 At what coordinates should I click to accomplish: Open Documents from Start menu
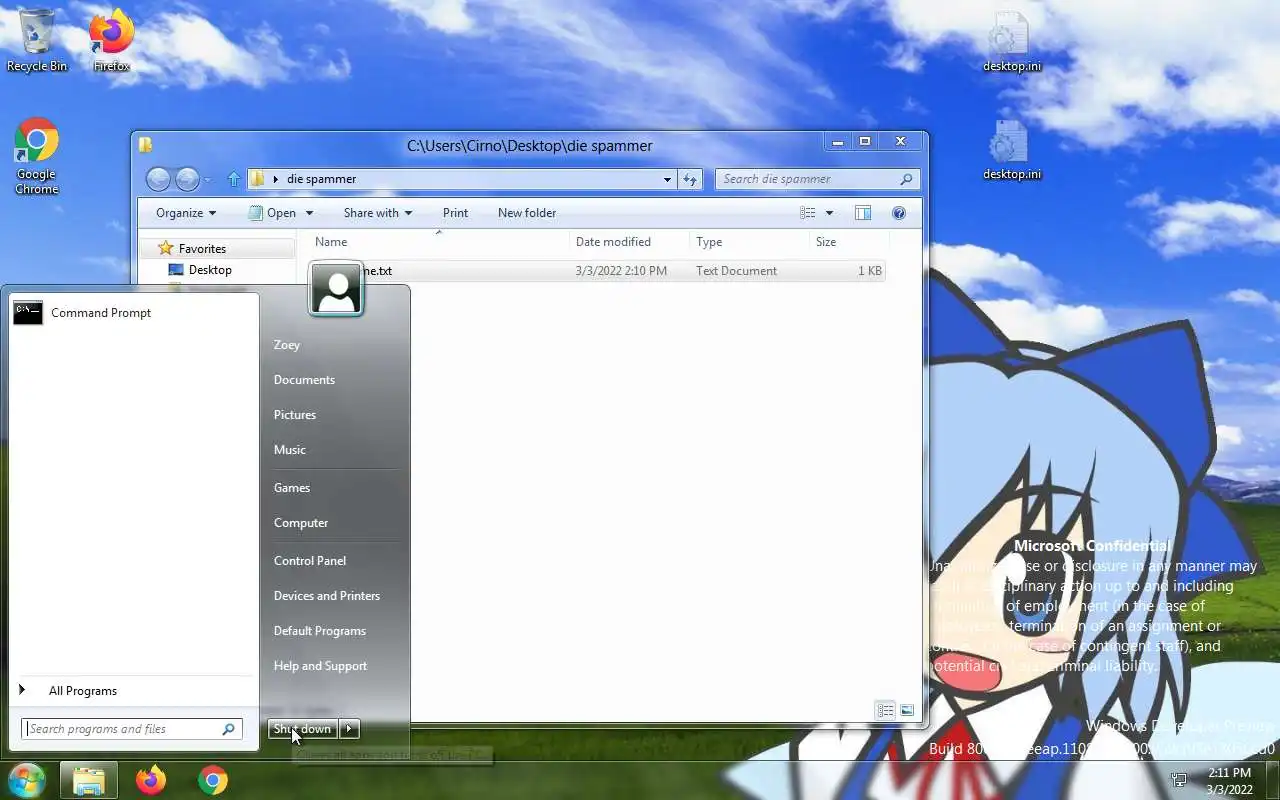click(x=304, y=380)
